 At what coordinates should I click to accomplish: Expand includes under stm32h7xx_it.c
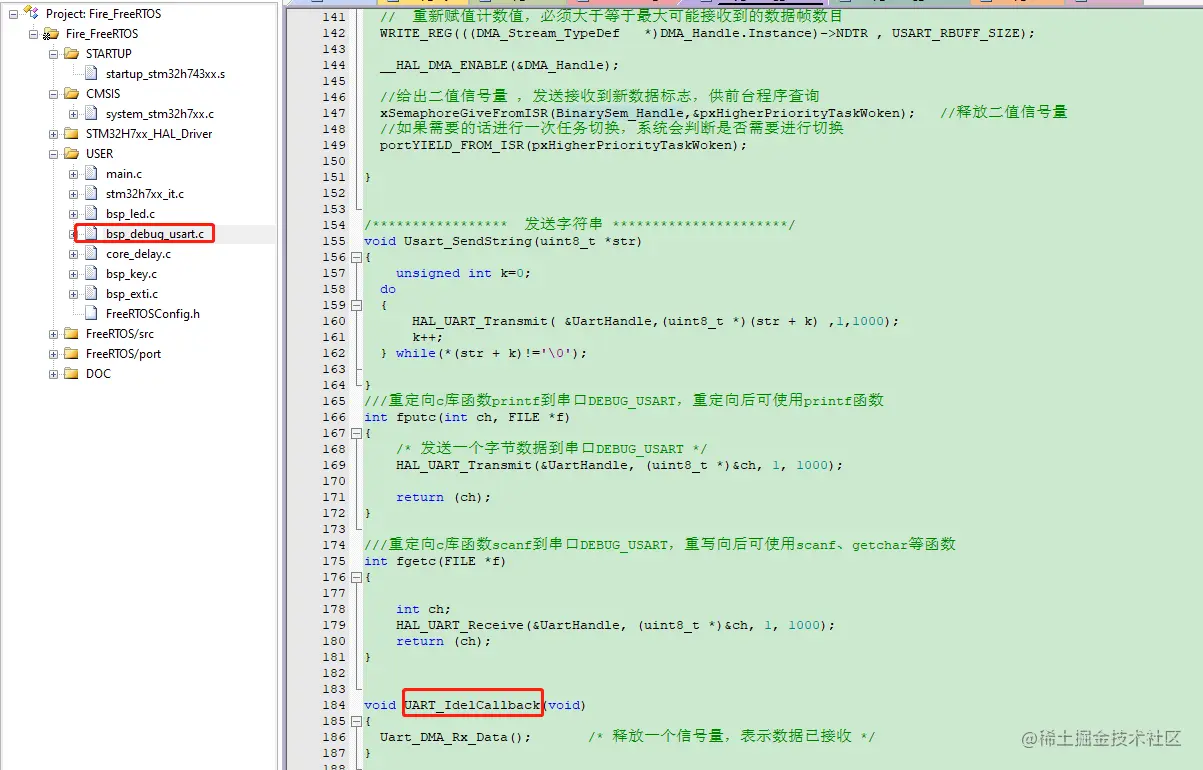pos(74,193)
